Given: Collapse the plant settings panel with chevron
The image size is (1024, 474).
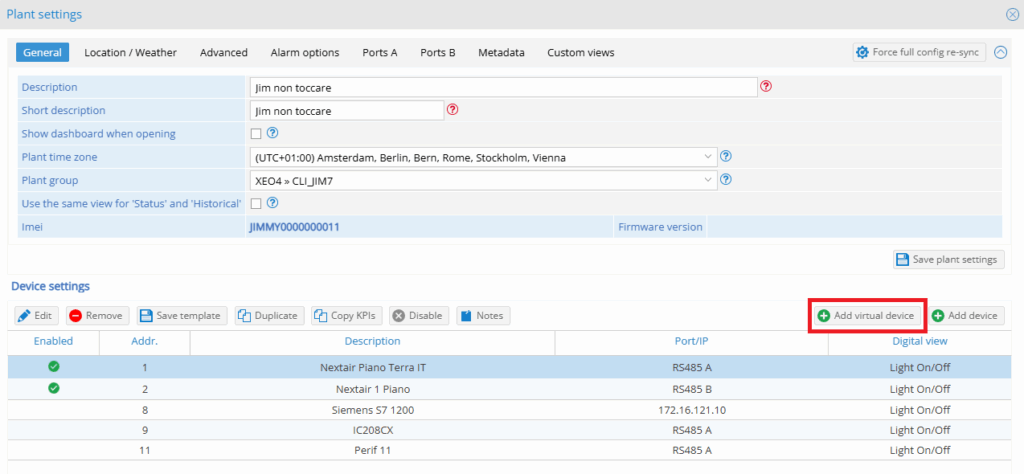Looking at the screenshot, I should pyautogui.click(x=1000, y=52).
